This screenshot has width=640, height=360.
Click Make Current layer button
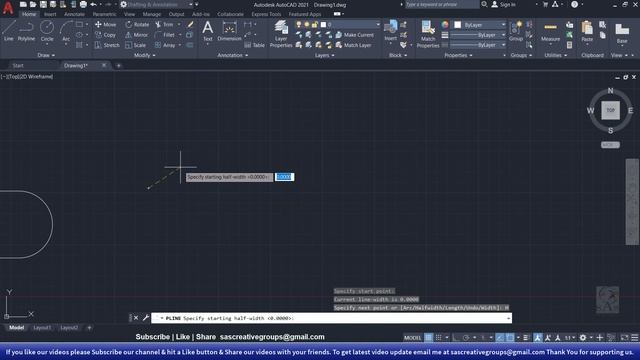click(x=354, y=35)
